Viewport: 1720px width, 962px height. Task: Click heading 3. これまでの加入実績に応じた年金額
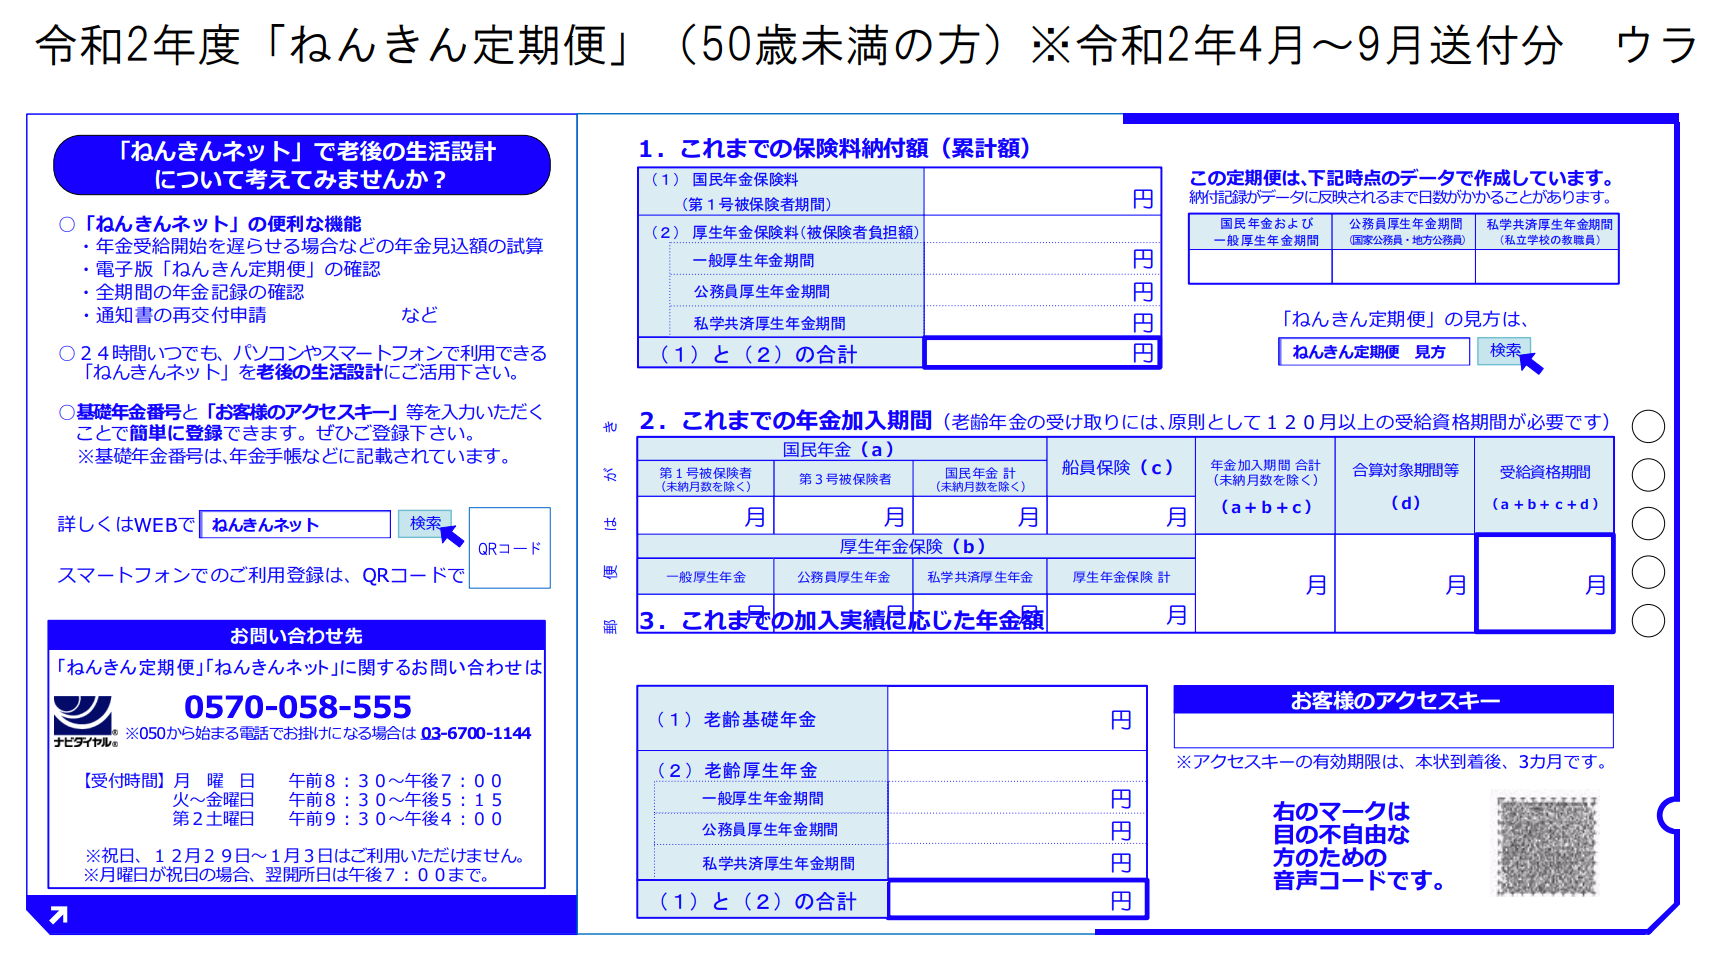[x=842, y=620]
